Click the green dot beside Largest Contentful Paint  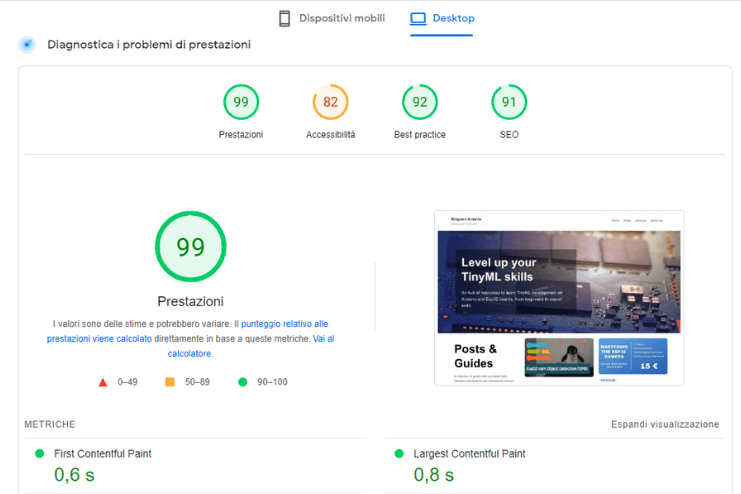click(x=400, y=453)
